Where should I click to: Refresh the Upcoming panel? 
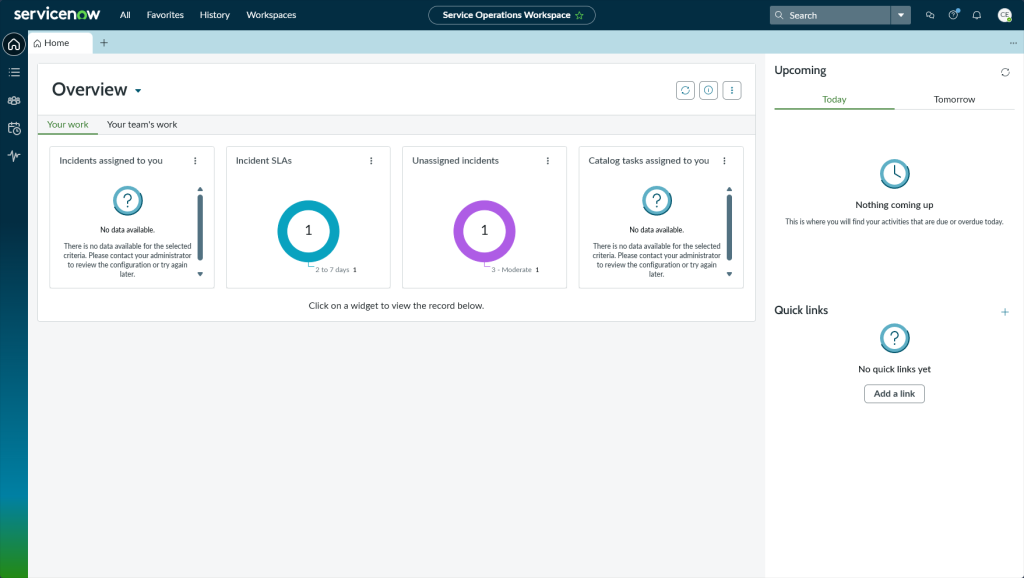click(x=1005, y=72)
